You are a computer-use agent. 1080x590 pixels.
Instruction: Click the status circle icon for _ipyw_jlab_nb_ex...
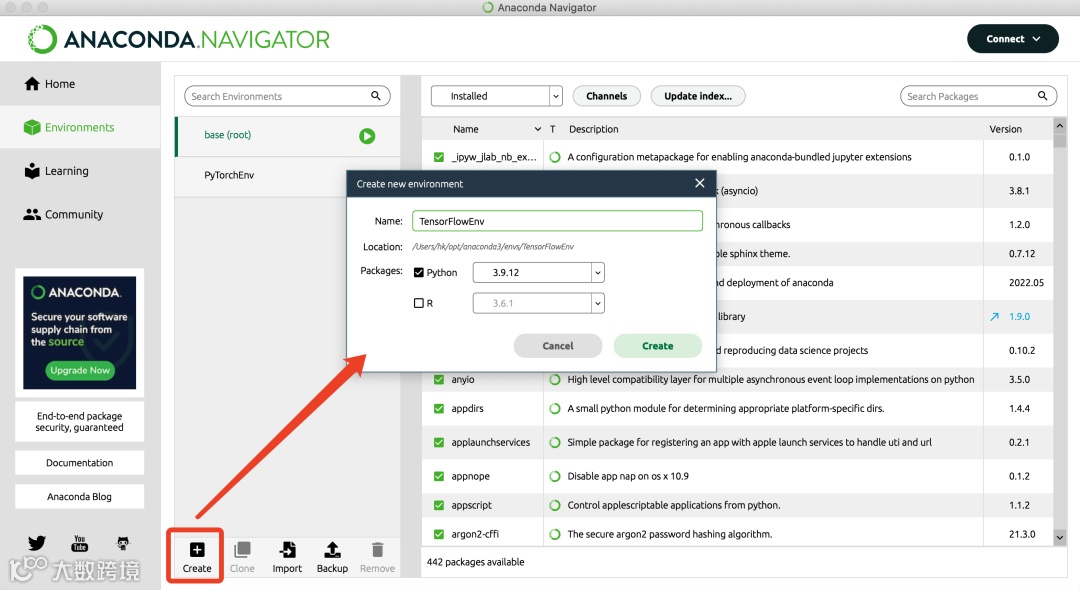[x=554, y=157]
